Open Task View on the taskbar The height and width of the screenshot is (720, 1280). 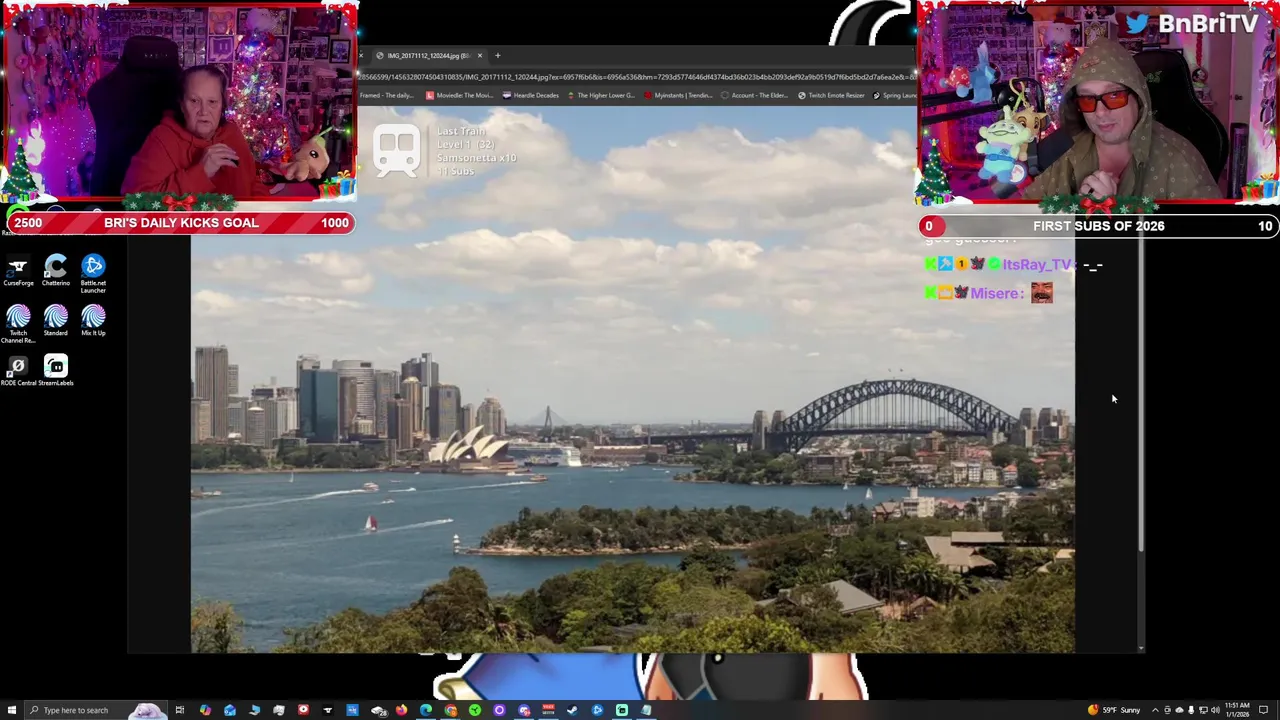tap(180, 710)
